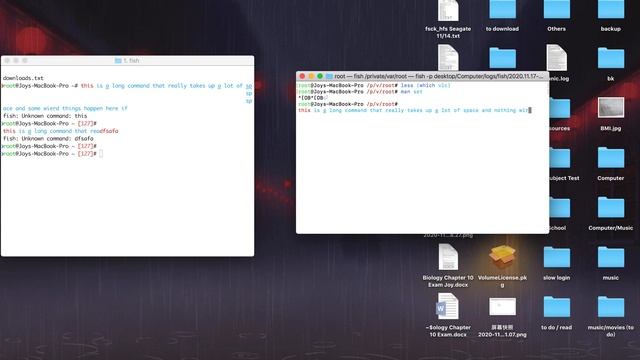Select the Others folder icon
The width and height of the screenshot is (640, 360).
(556, 10)
